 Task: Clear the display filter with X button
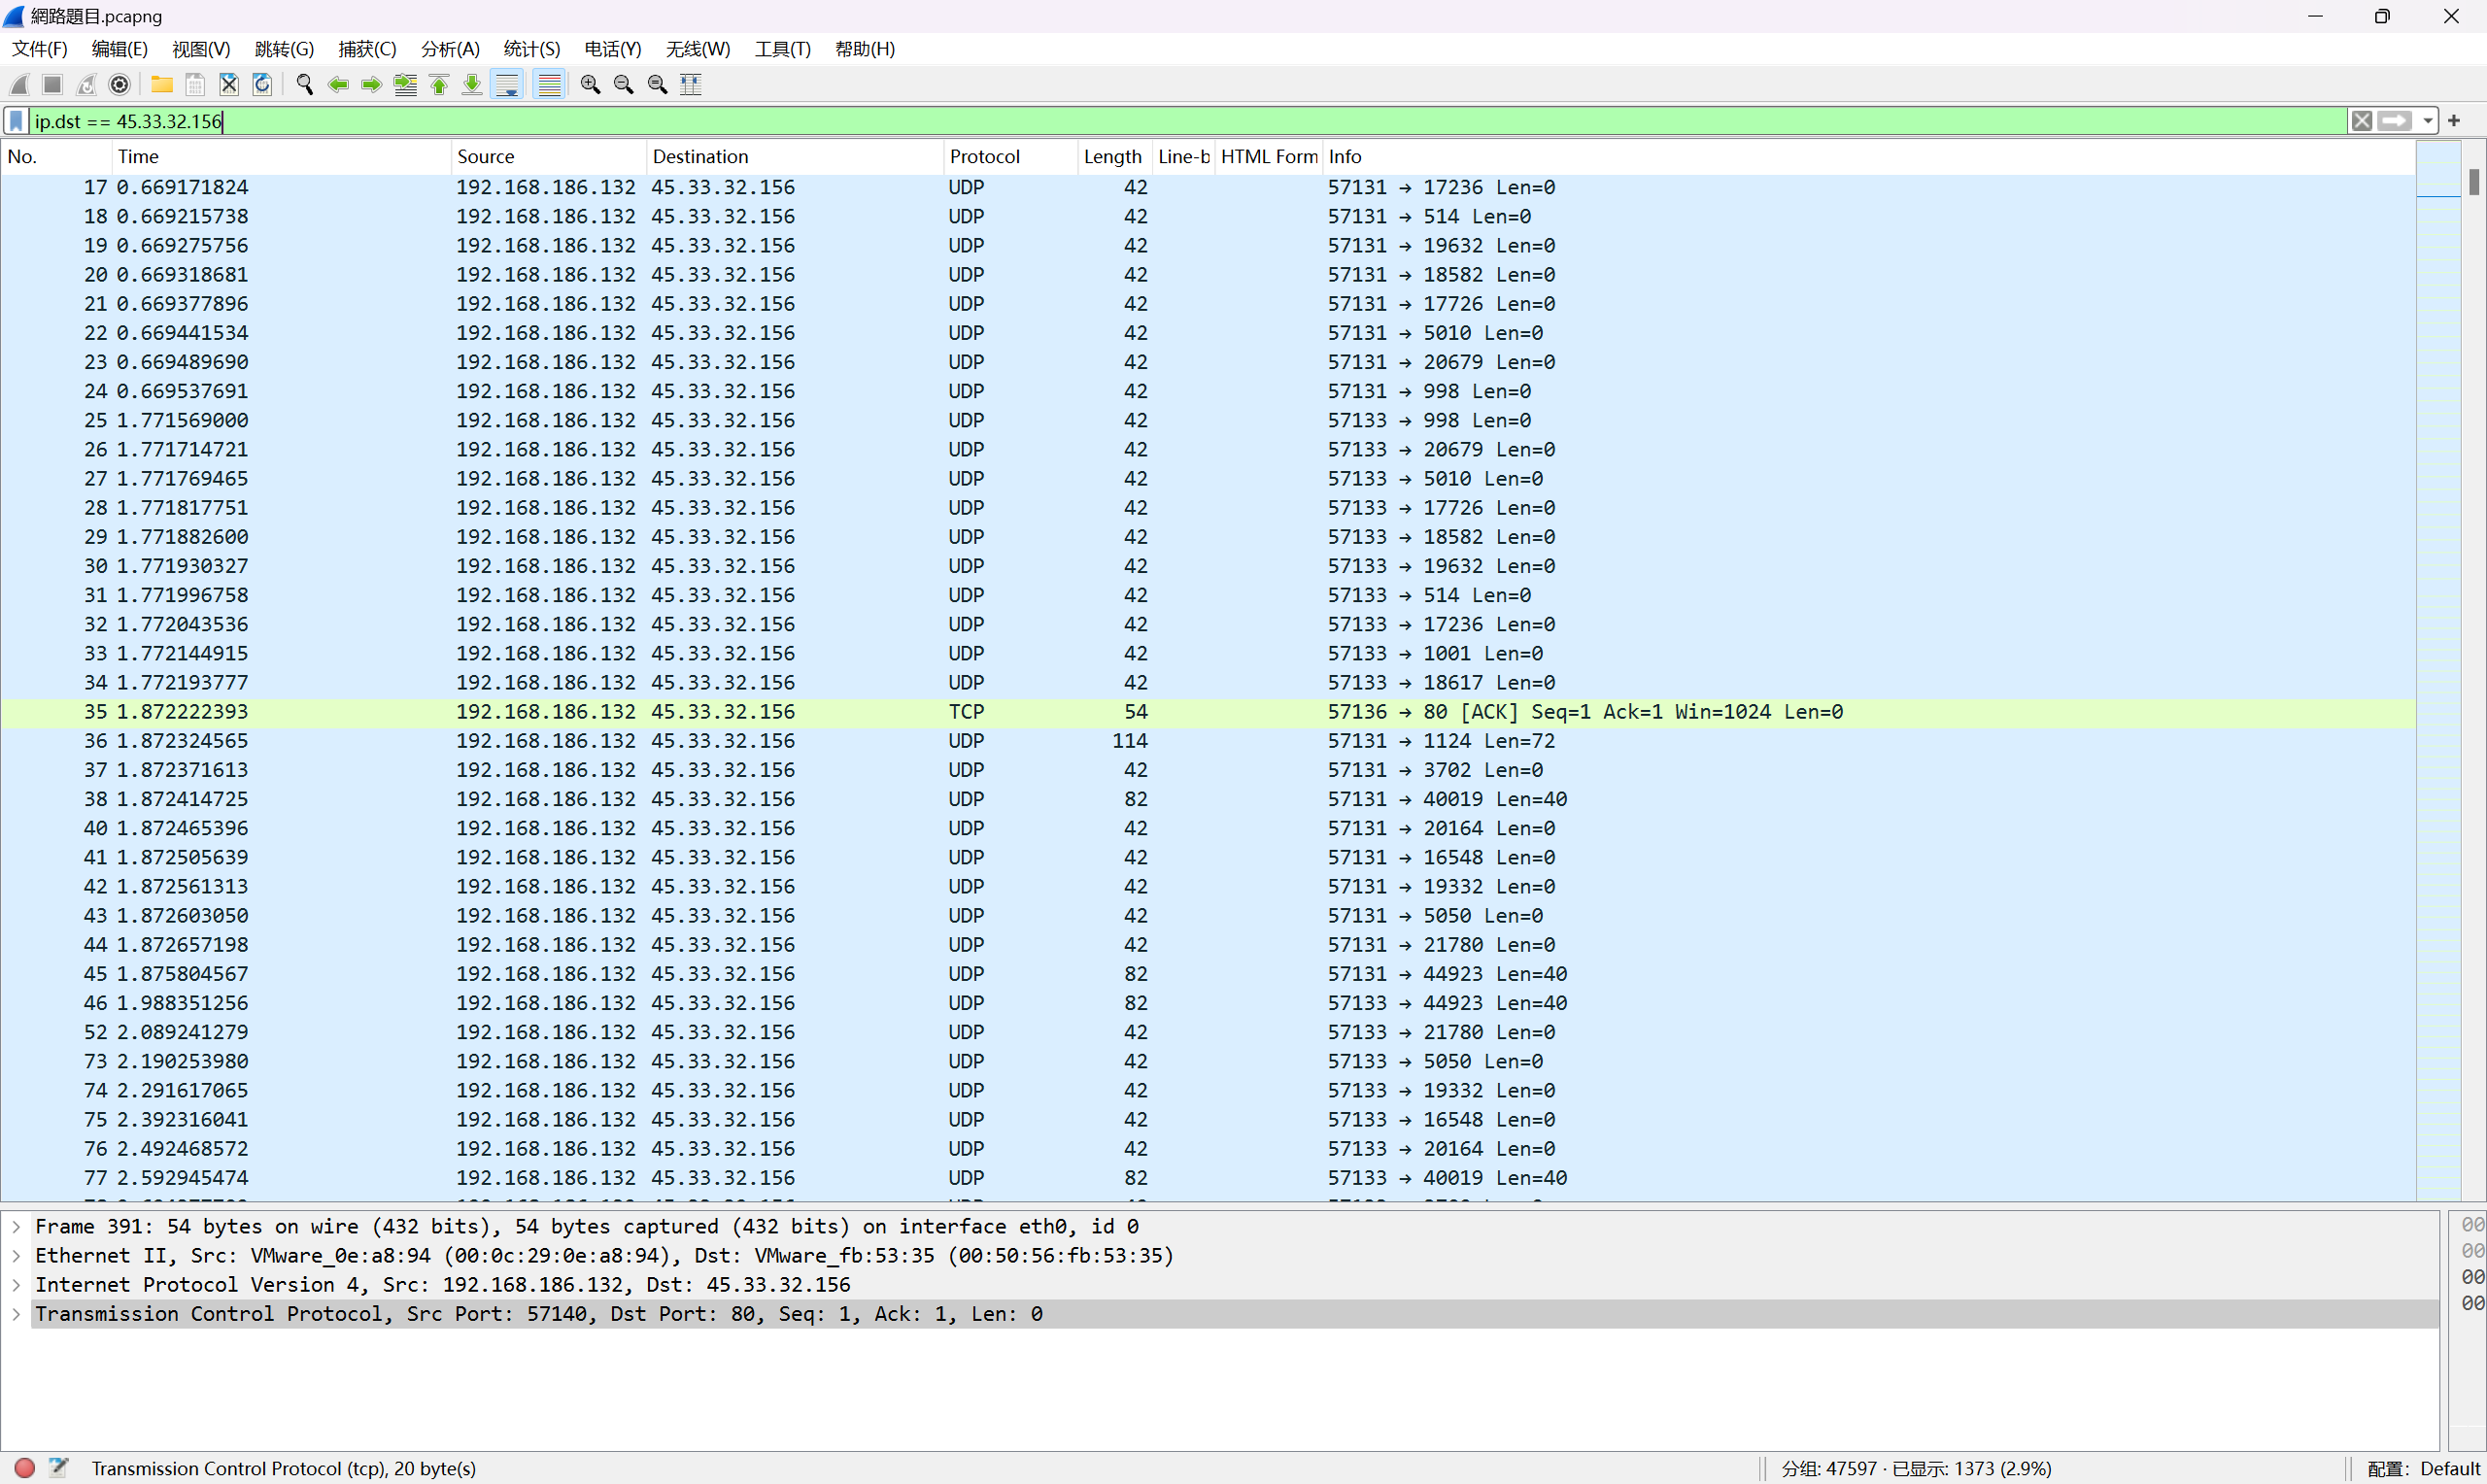pyautogui.click(x=2361, y=121)
